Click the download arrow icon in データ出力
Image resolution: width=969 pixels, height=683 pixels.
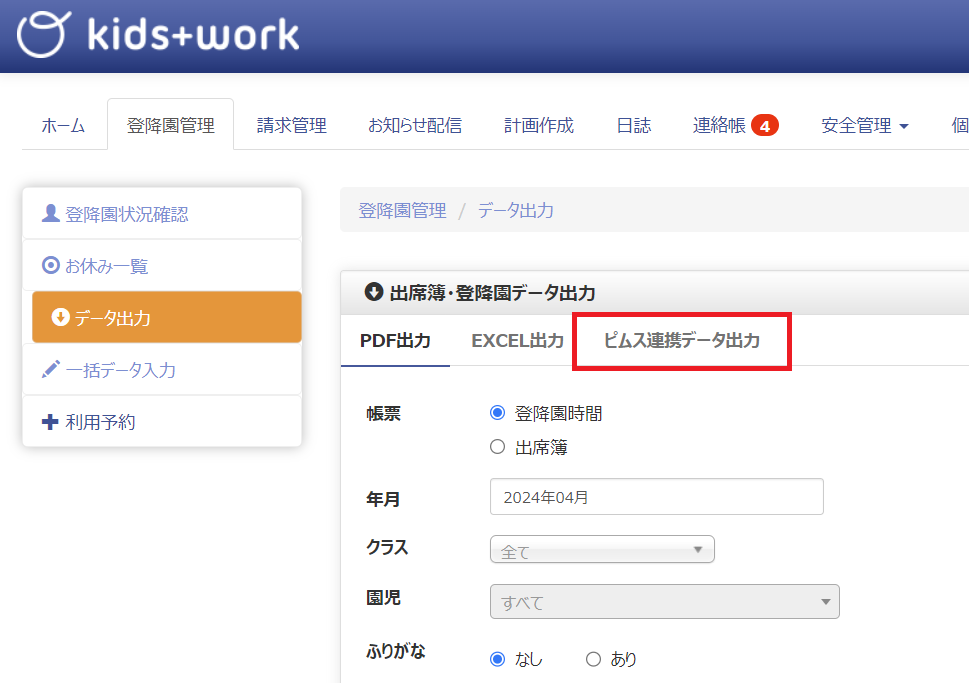[x=60, y=317]
